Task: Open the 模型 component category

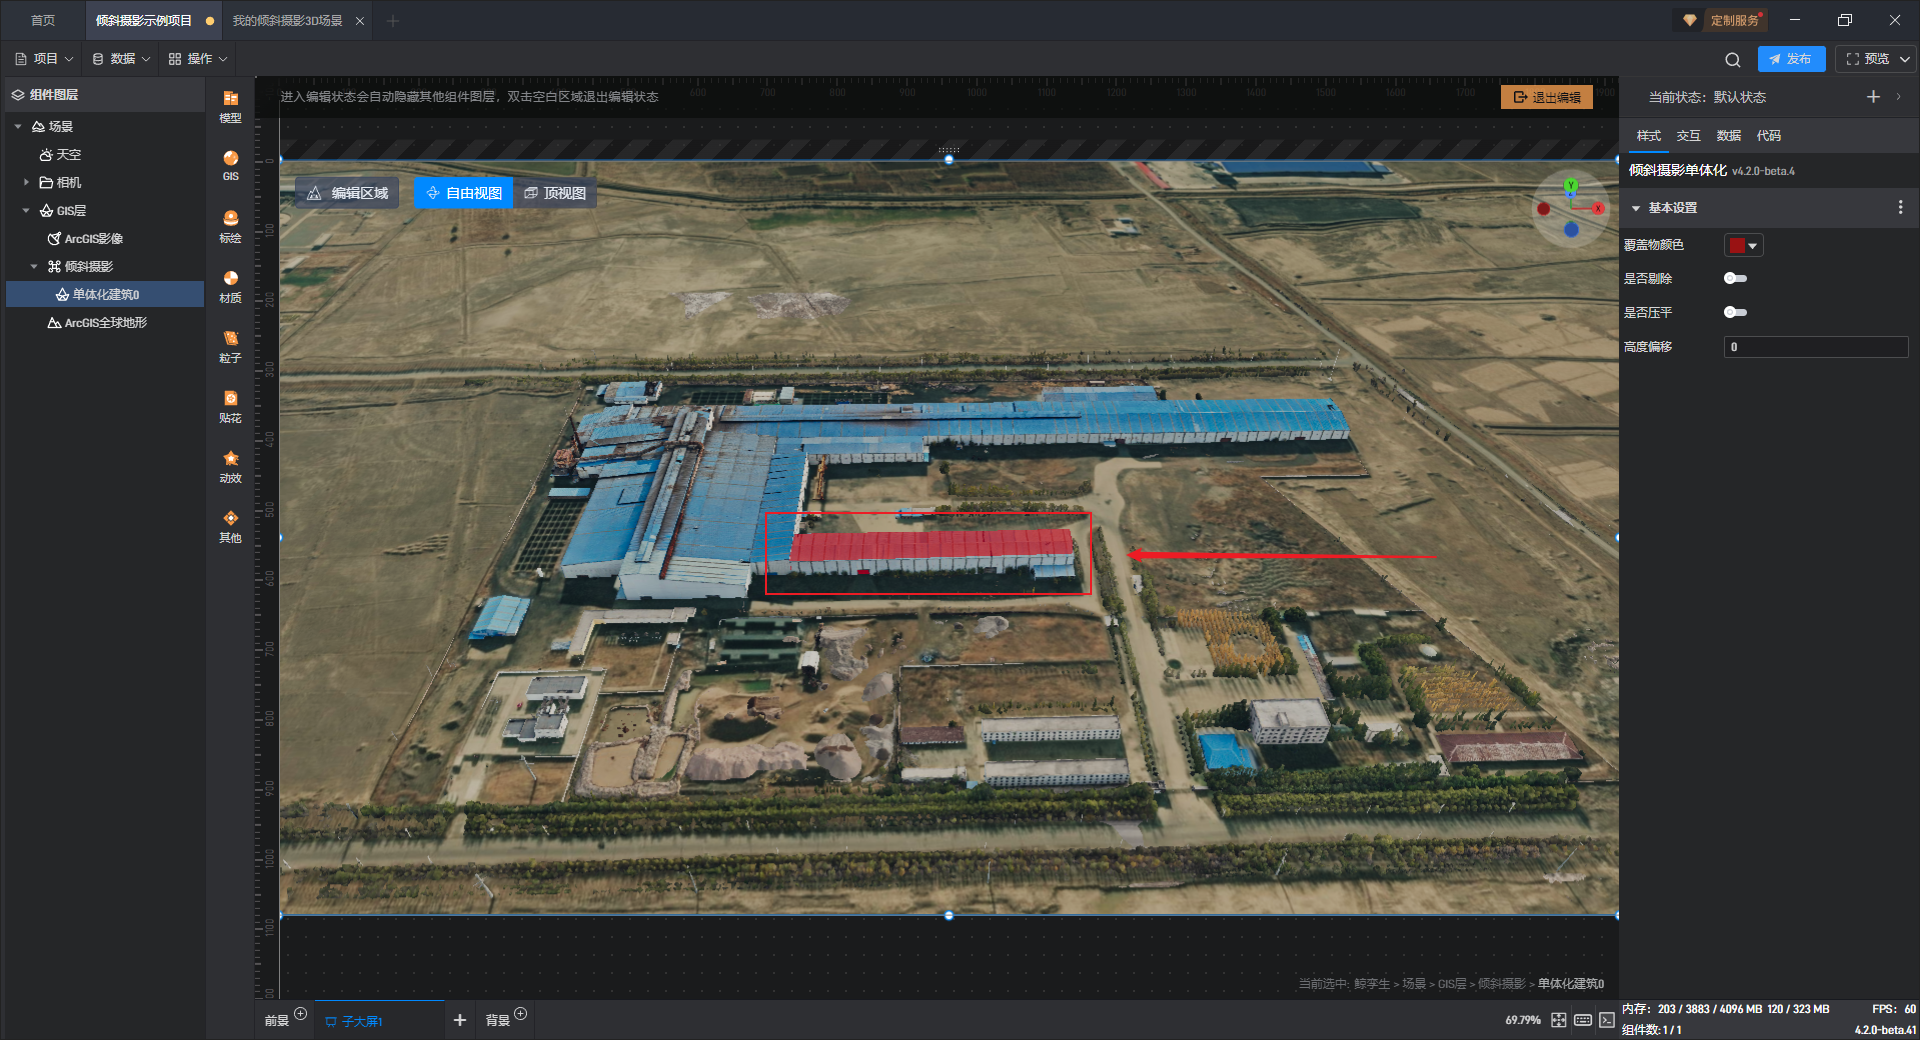Action: (x=230, y=106)
